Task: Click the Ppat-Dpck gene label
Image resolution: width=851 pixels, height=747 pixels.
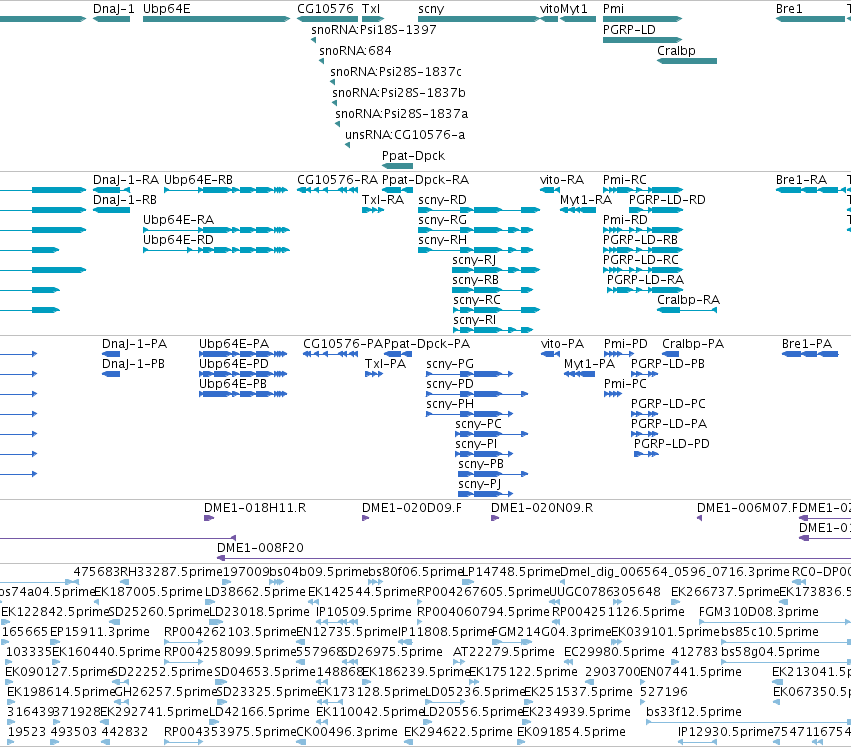Action: pos(414,156)
